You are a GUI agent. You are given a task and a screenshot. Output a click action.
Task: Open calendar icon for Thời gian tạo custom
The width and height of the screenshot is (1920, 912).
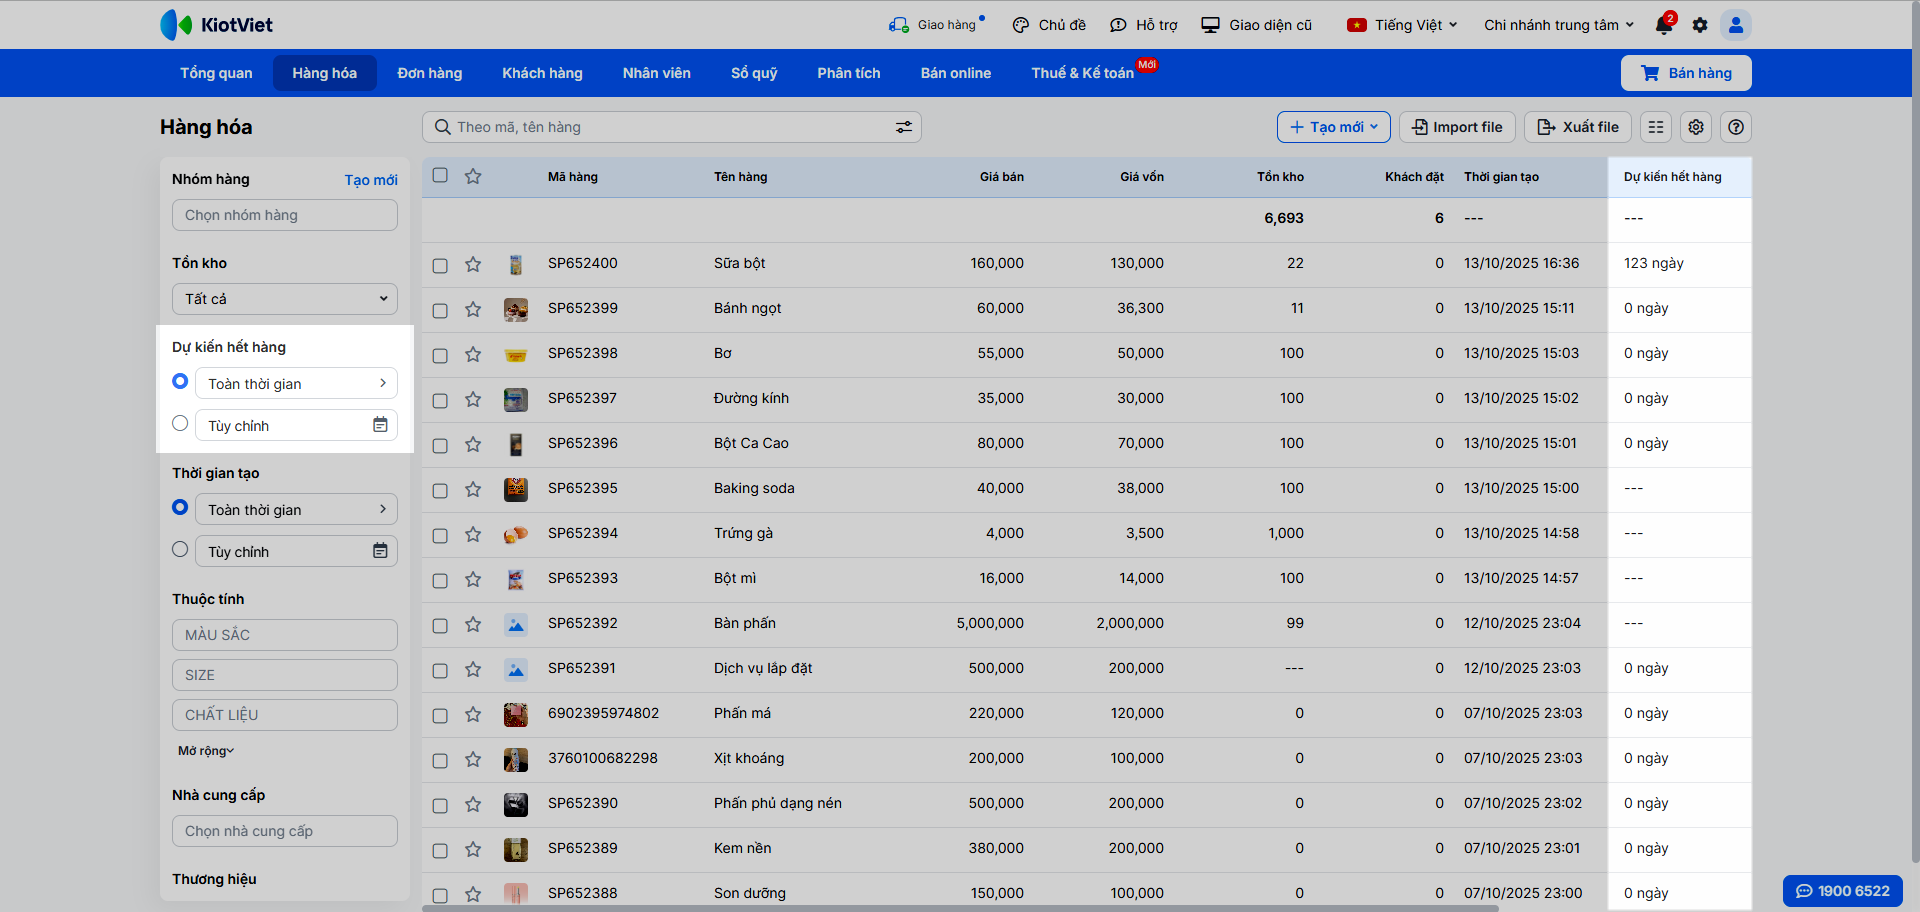pyautogui.click(x=380, y=551)
